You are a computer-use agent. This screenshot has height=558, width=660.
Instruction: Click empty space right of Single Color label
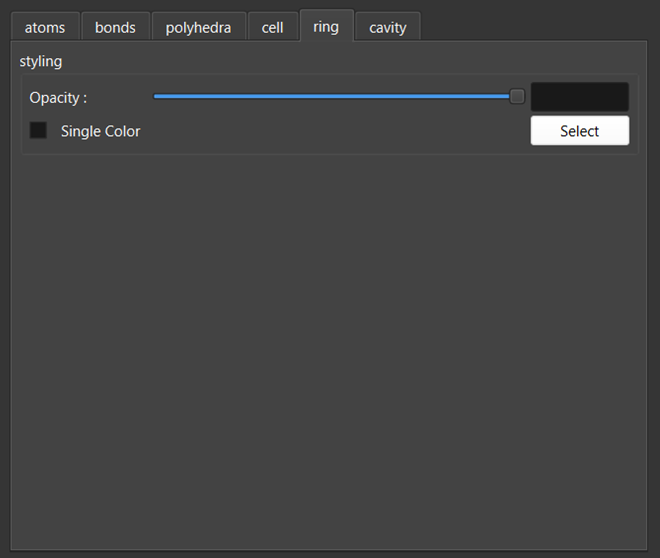330,131
